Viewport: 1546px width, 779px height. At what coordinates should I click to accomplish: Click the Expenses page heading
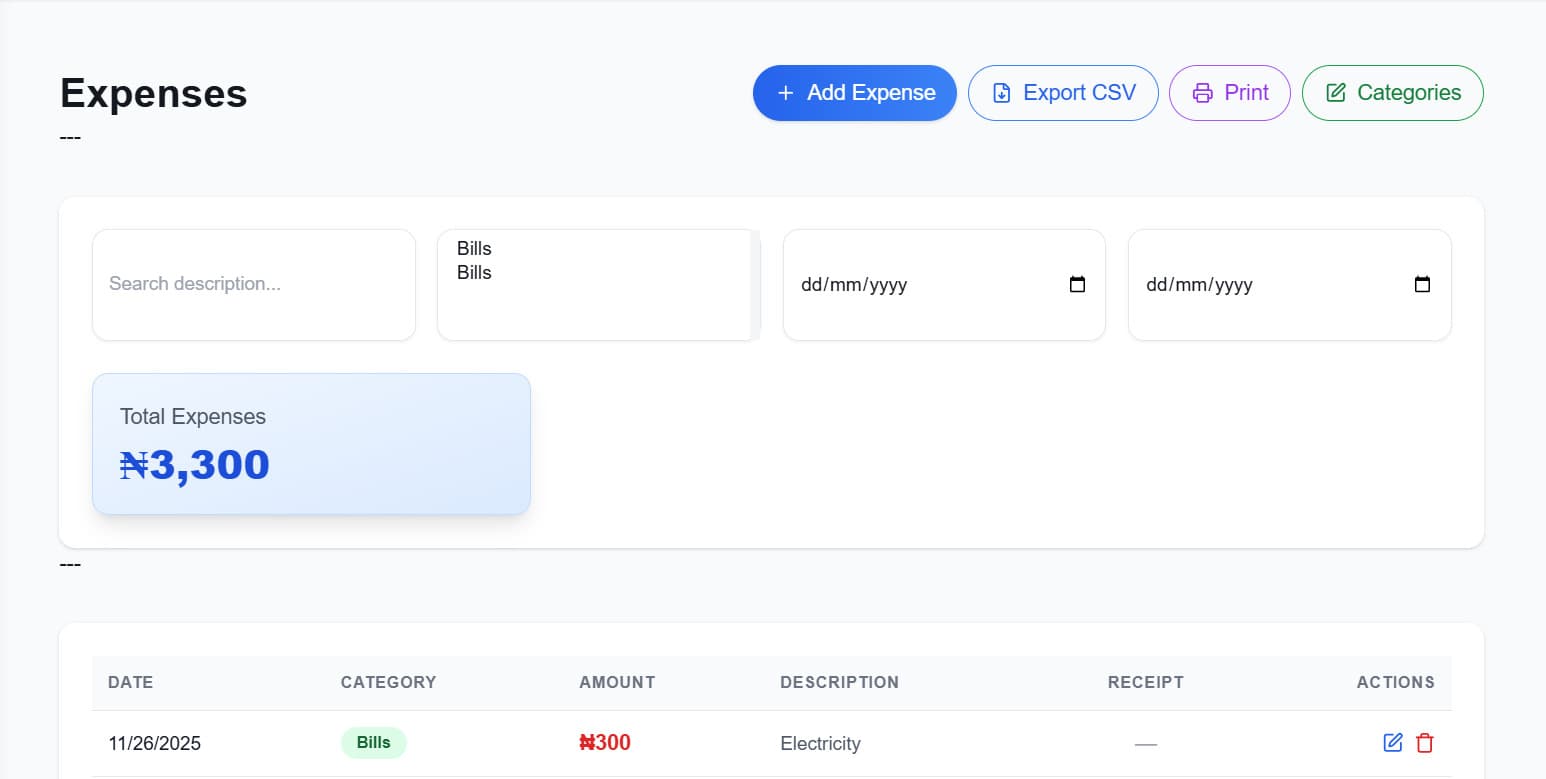tap(152, 92)
